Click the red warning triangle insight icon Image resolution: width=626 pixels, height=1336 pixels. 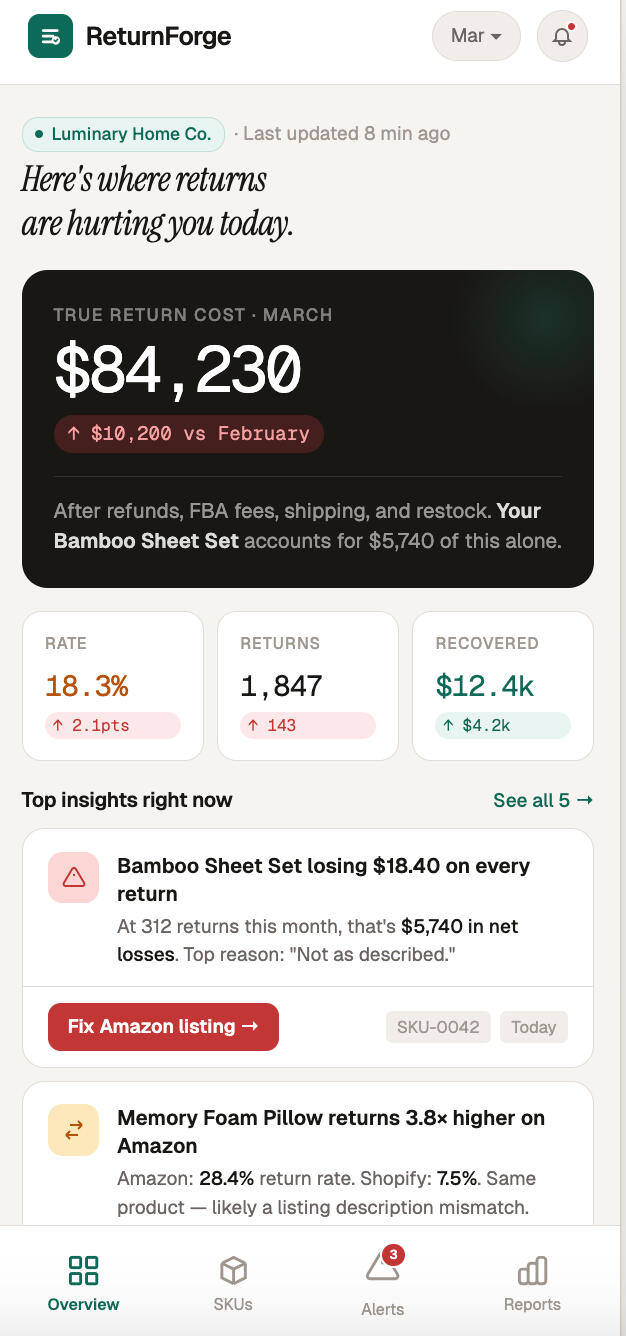pos(73,877)
